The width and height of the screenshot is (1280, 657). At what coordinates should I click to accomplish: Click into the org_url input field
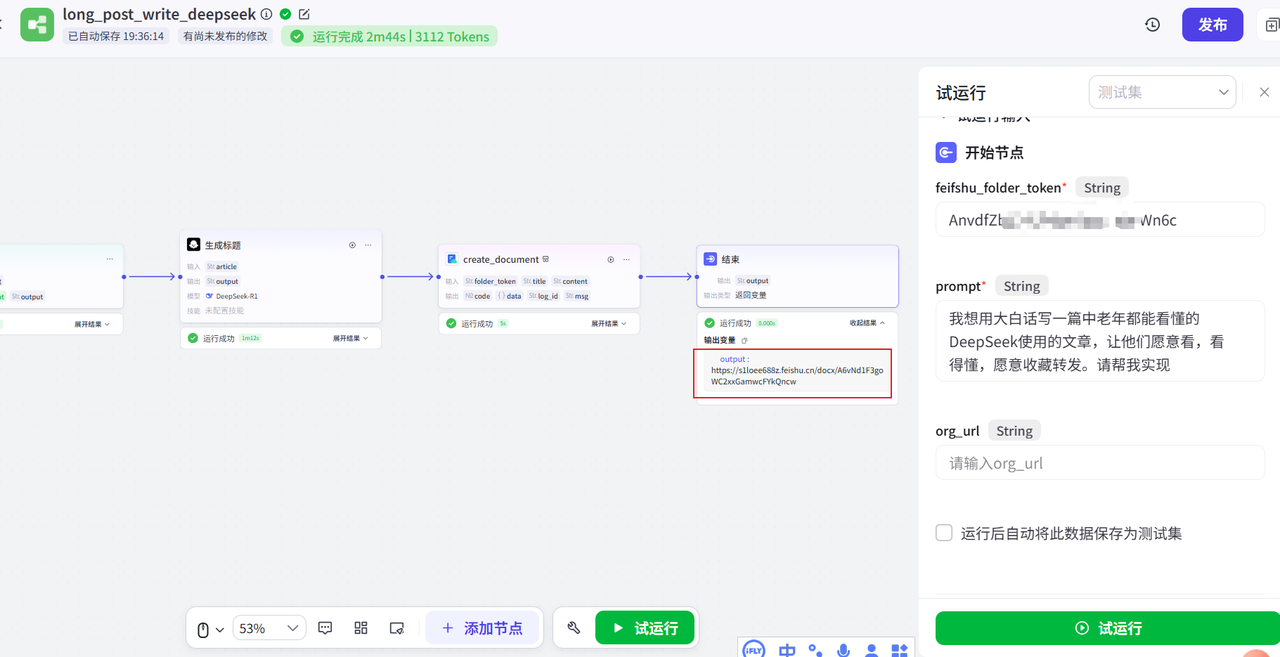(x=1100, y=463)
